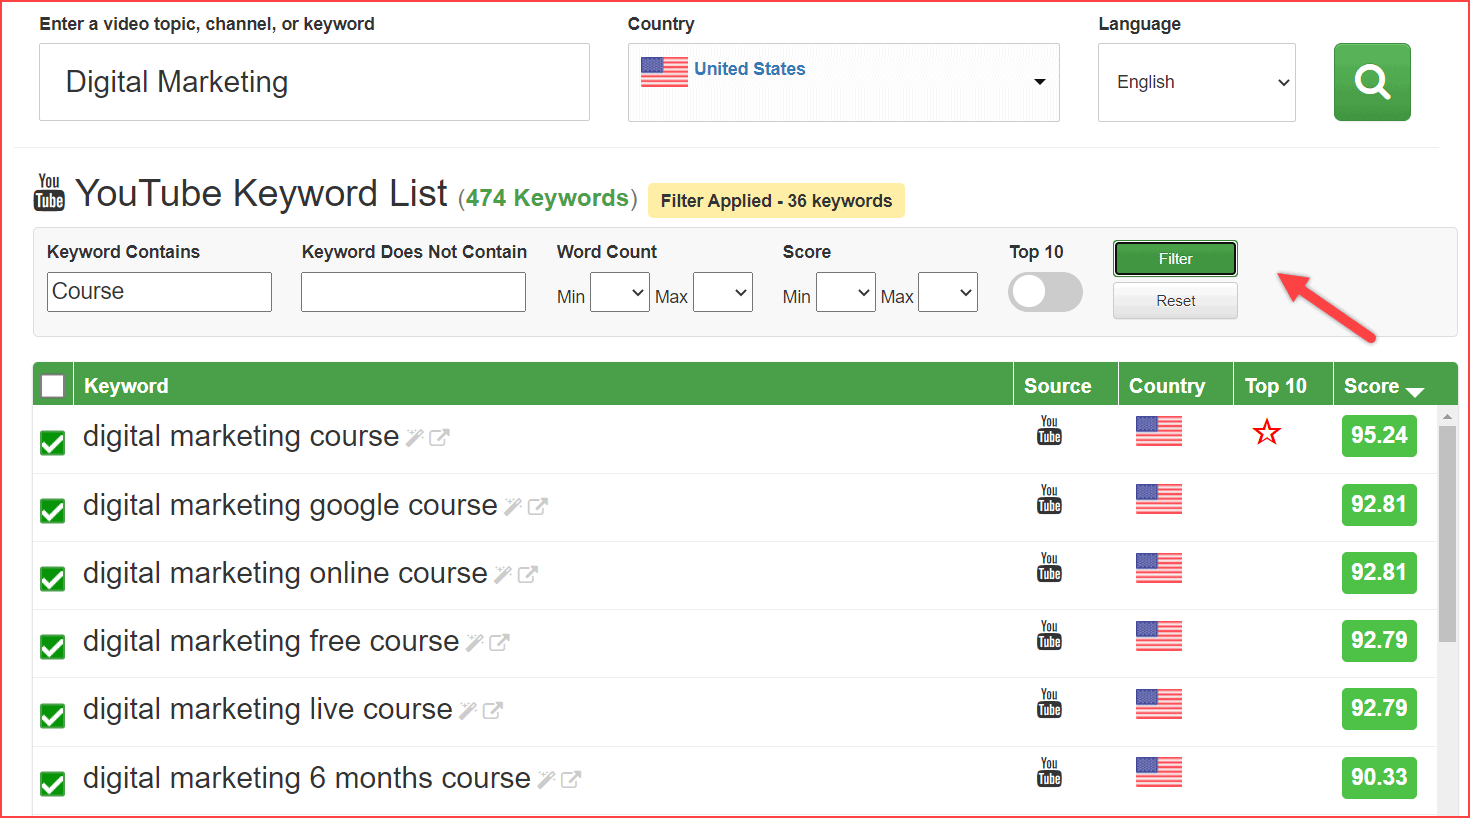Click the Reset button
1470x818 pixels.
[x=1175, y=301]
